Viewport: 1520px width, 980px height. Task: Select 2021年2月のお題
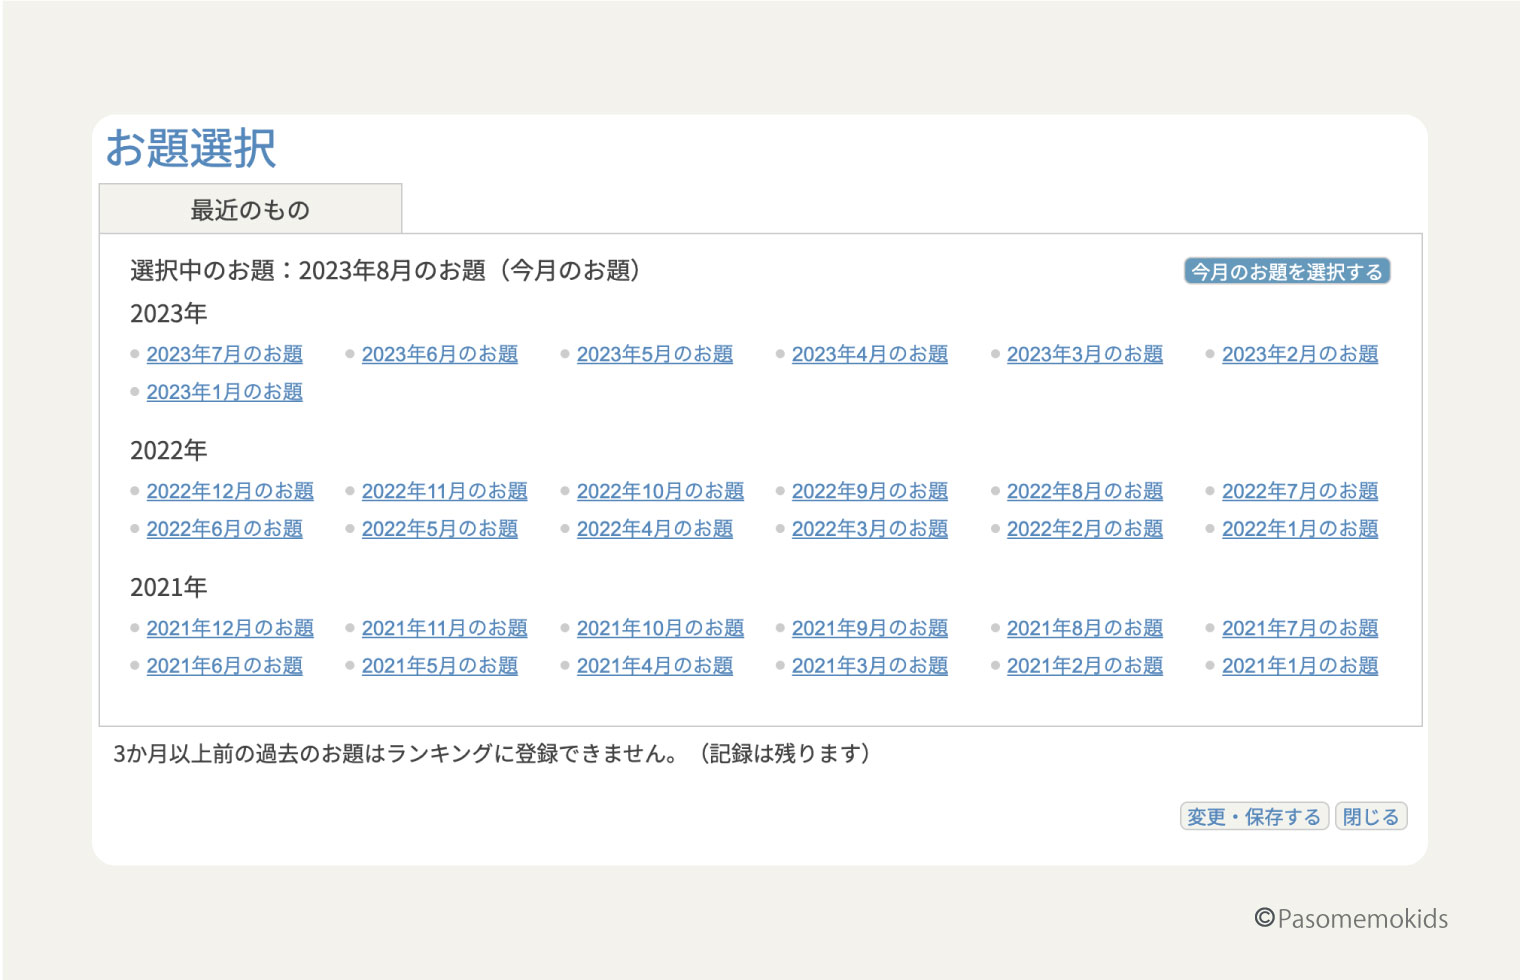point(1084,666)
